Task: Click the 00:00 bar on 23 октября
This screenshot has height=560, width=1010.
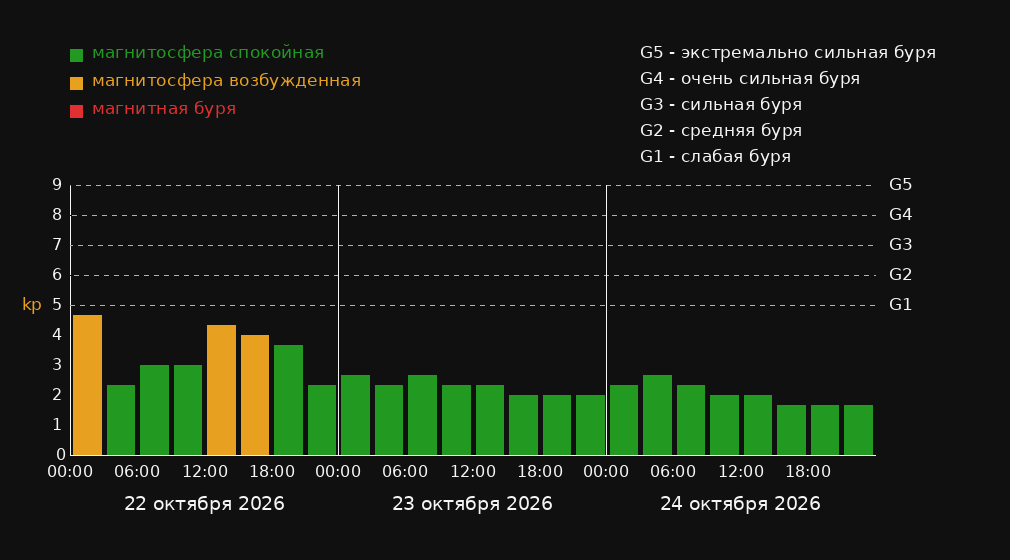Action: [x=356, y=415]
